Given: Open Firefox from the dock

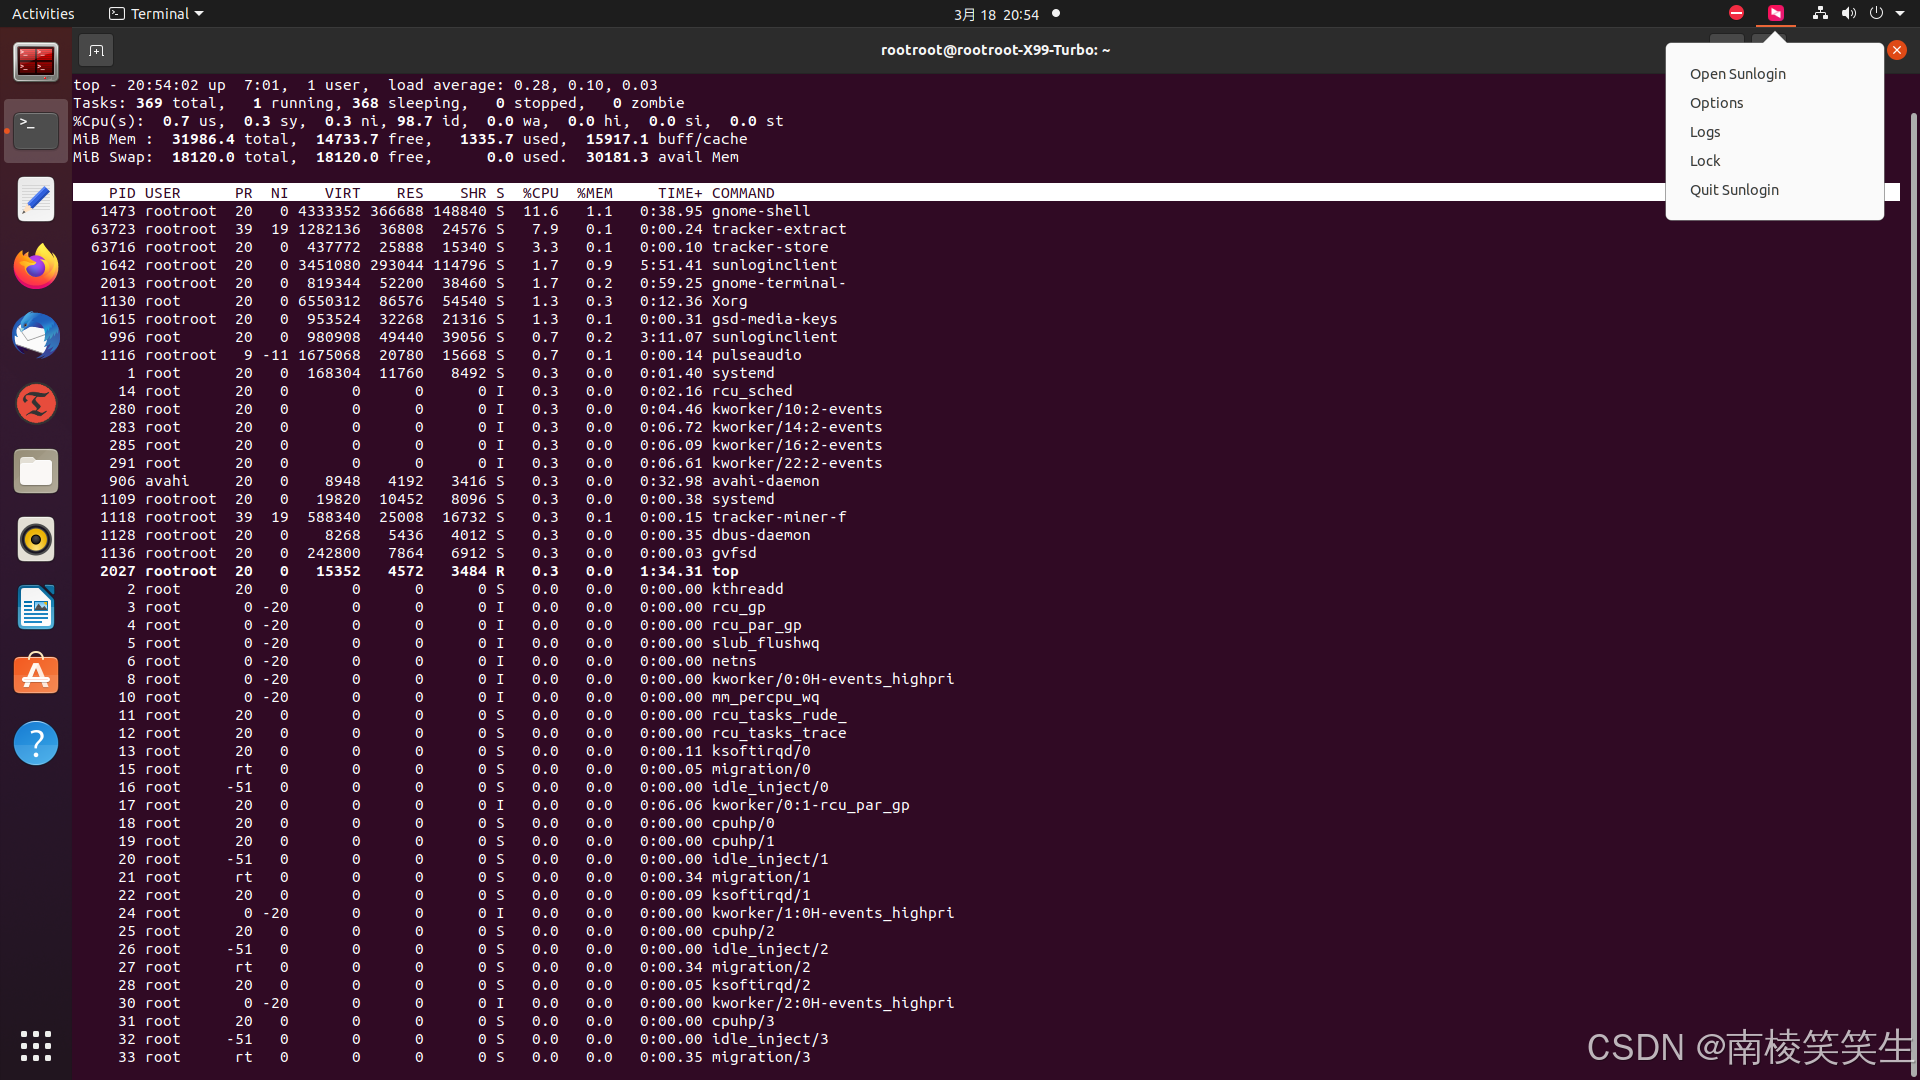Looking at the screenshot, I should pyautogui.click(x=36, y=267).
